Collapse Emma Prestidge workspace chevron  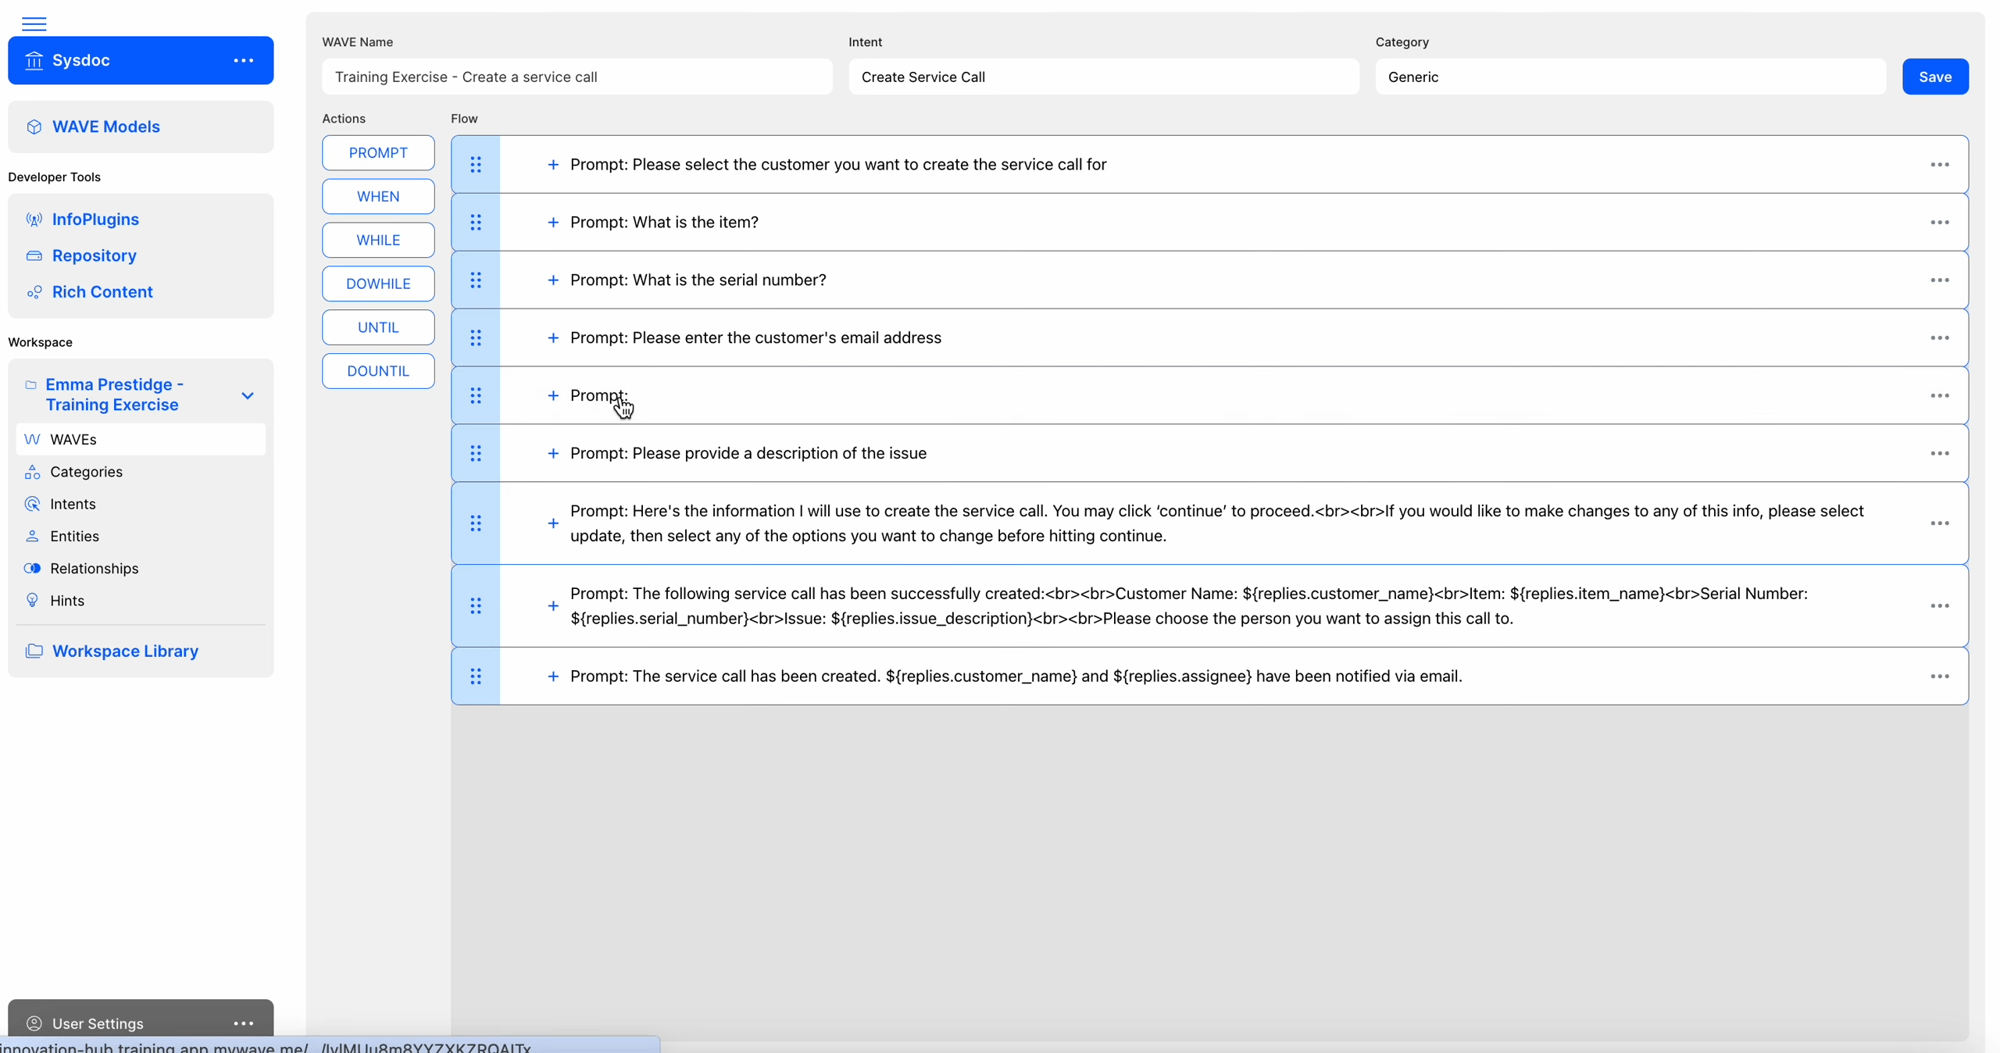[247, 396]
